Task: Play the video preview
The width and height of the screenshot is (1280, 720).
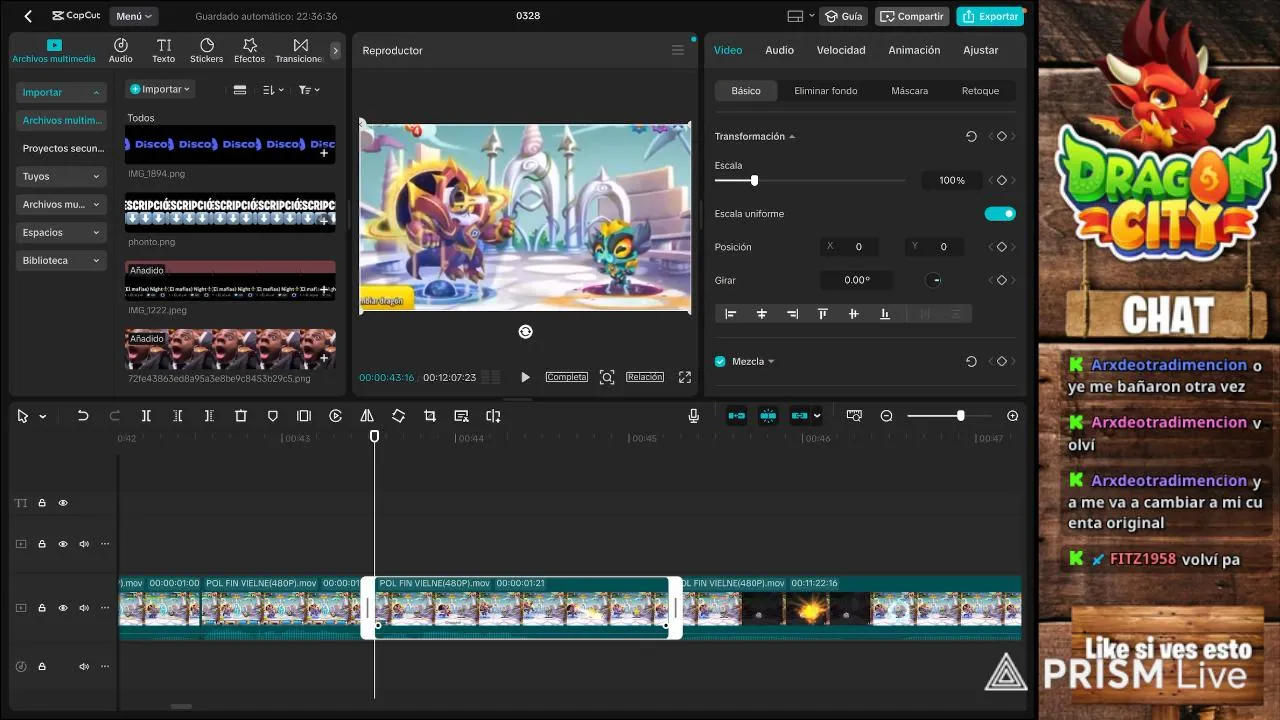Action: click(x=525, y=377)
